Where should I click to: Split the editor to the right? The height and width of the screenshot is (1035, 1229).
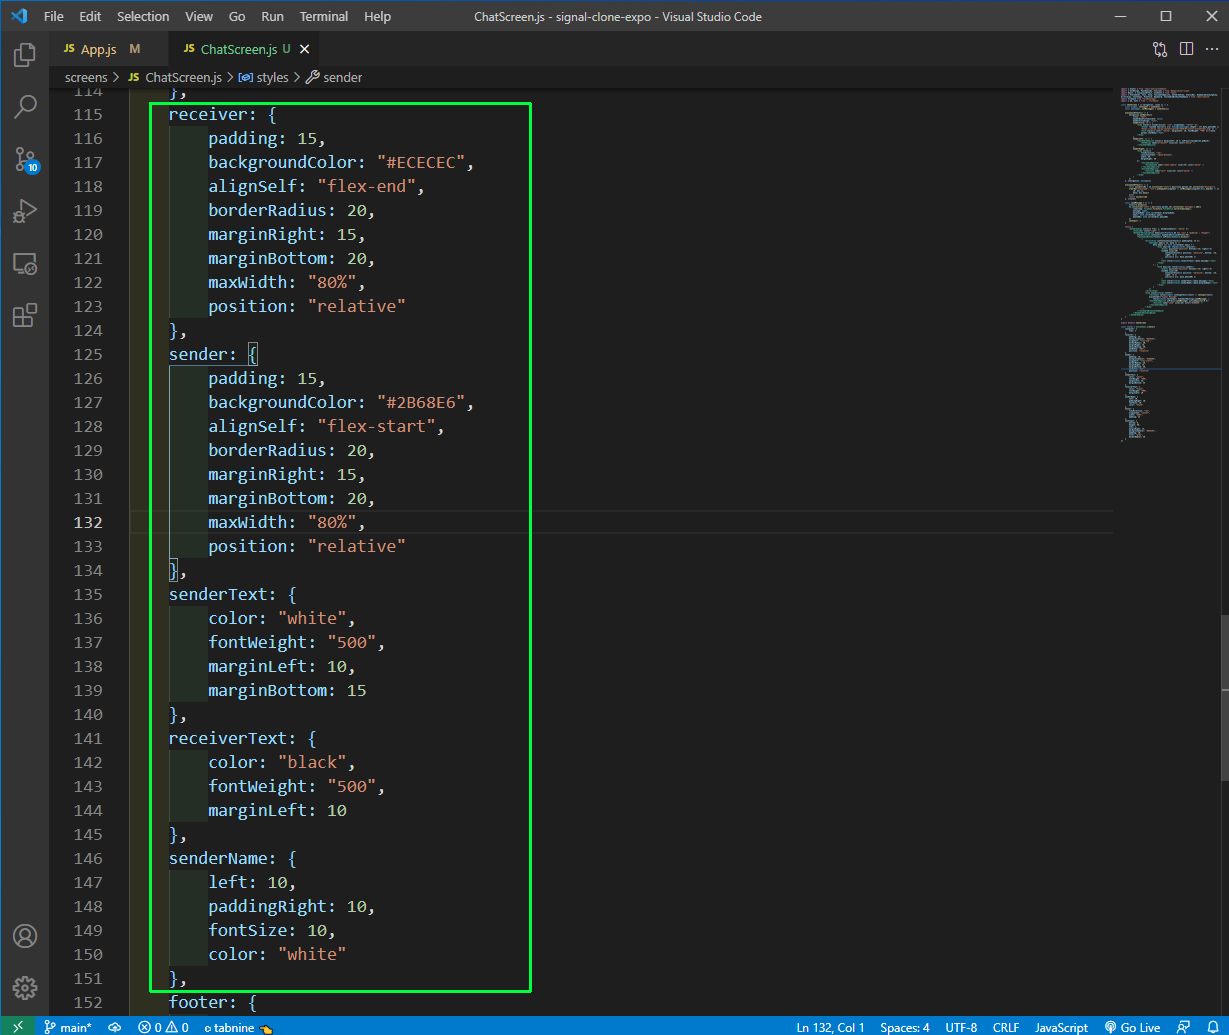1186,49
